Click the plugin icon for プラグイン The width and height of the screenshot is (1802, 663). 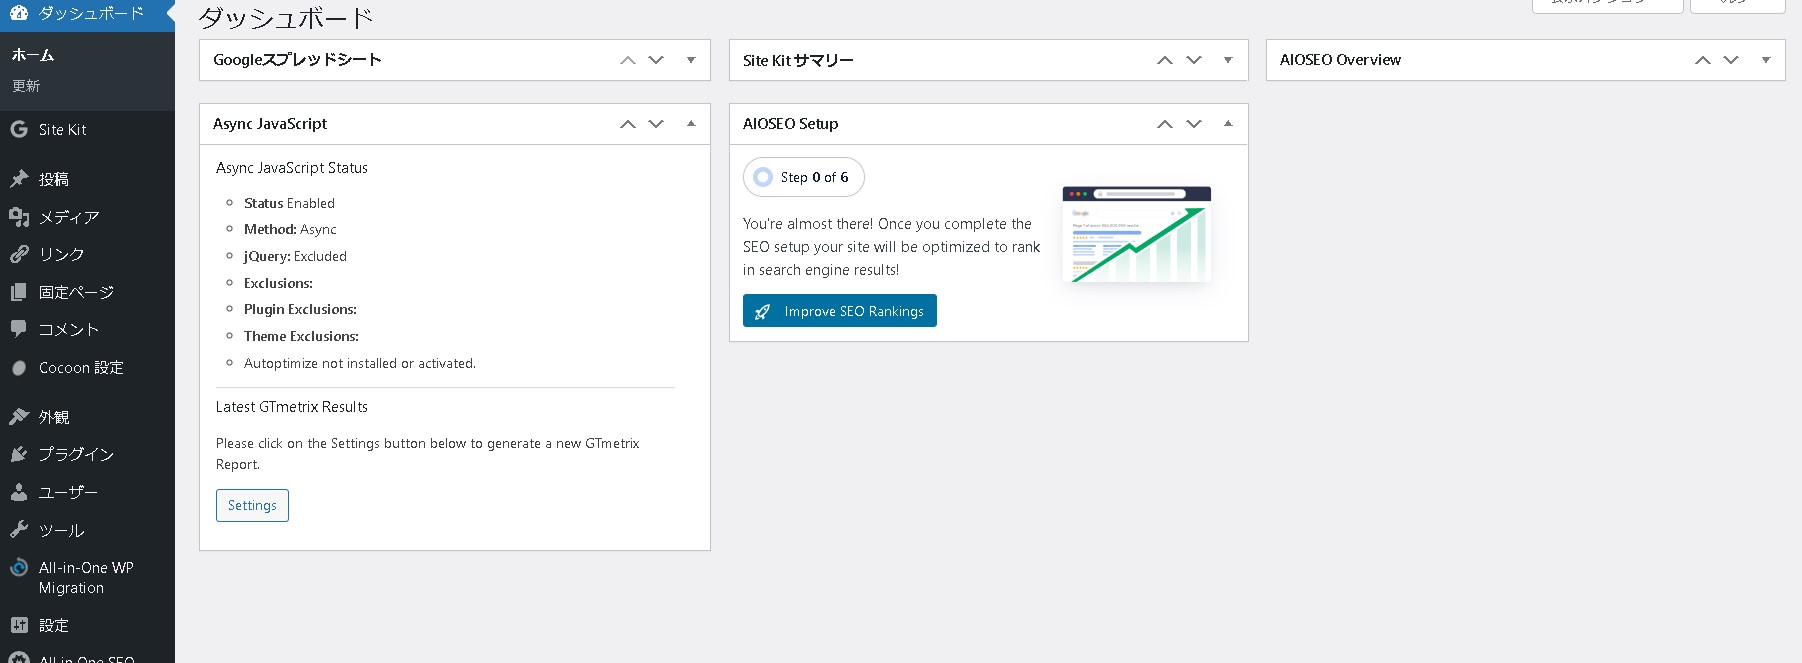click(19, 454)
